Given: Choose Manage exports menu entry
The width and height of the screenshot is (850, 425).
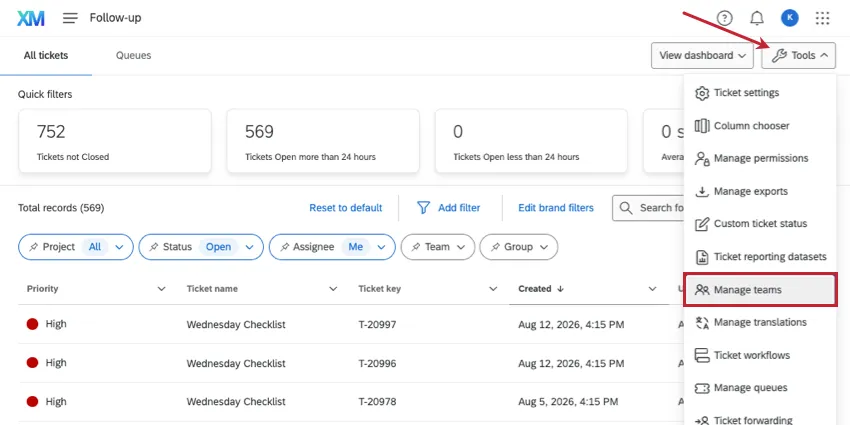Looking at the screenshot, I should tap(760, 191).
